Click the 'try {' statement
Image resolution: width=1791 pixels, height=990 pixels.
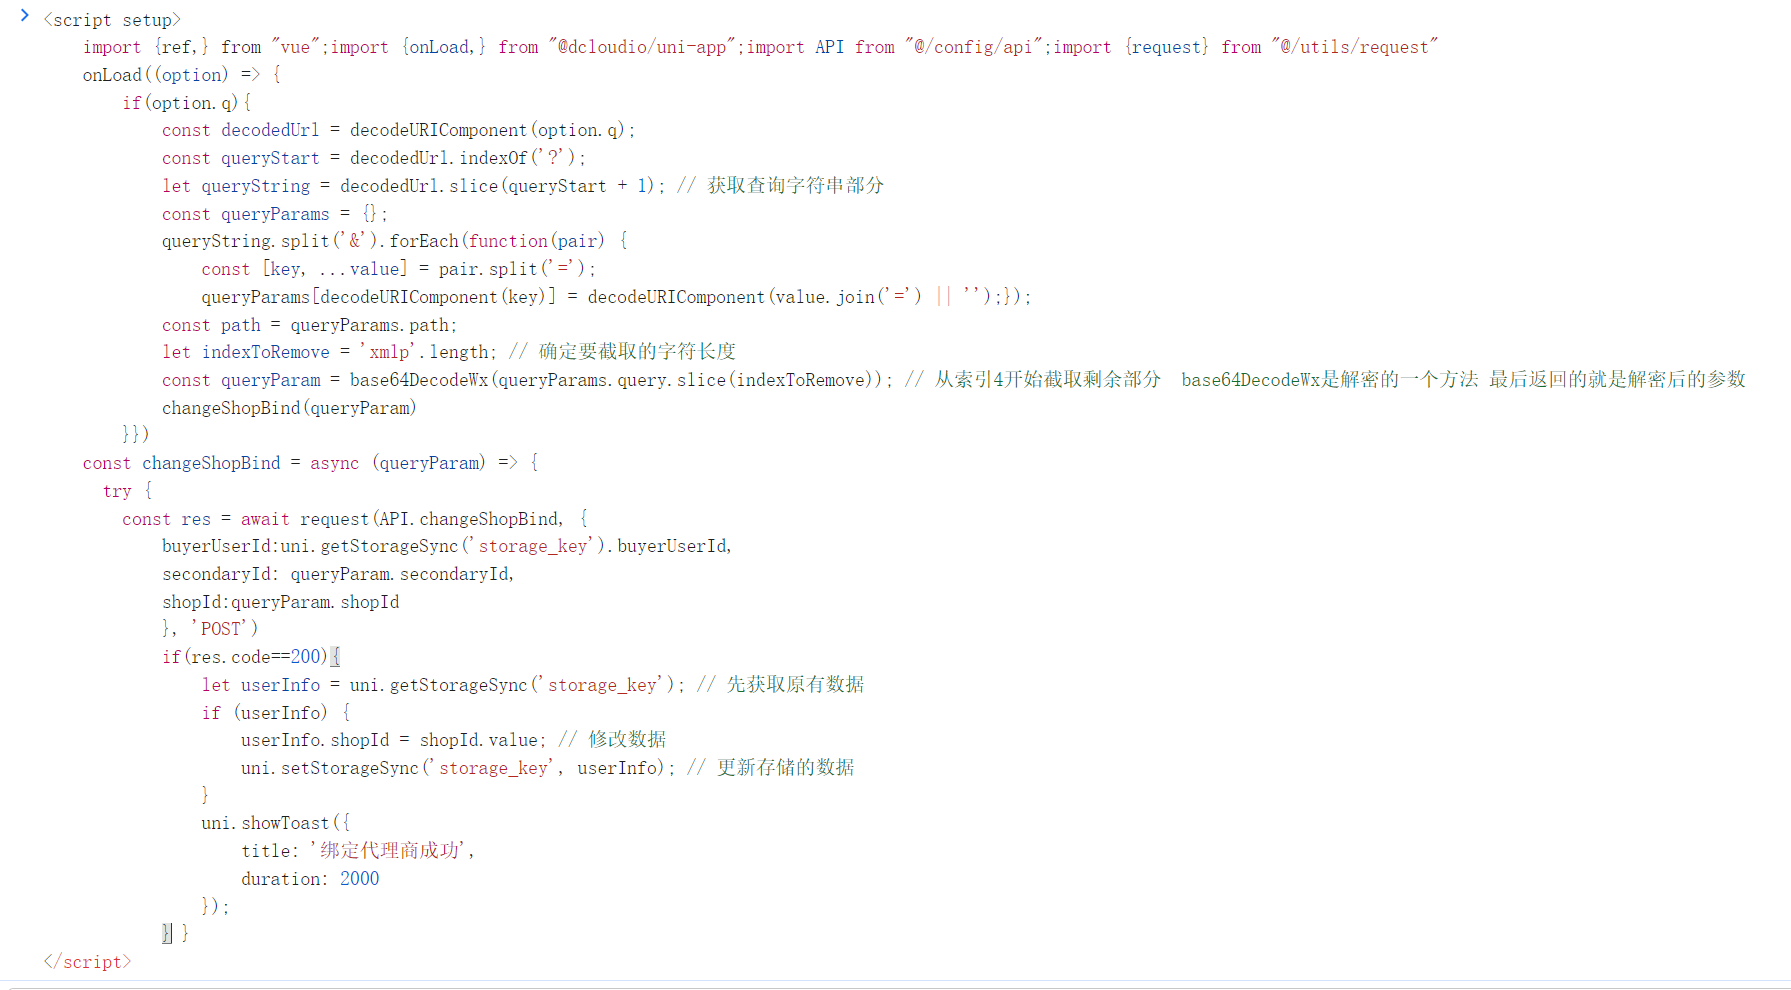[127, 491]
